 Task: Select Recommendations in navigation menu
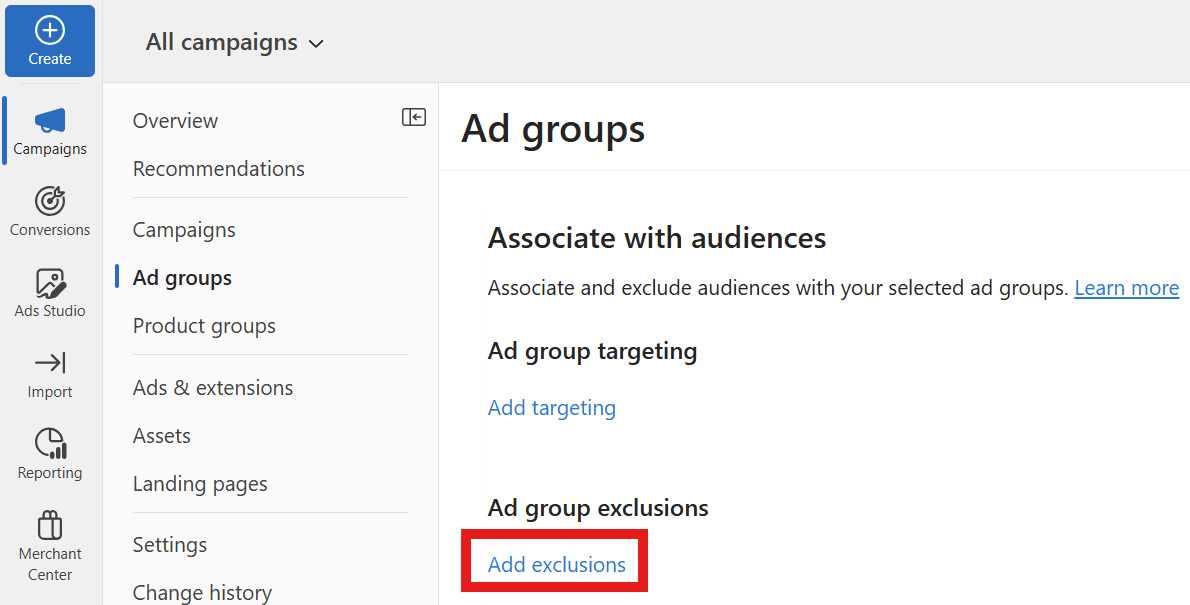(x=219, y=169)
